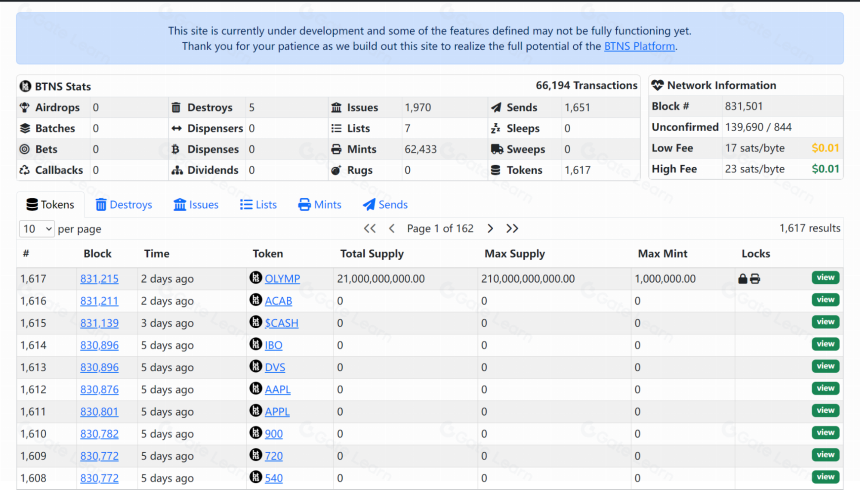Viewport: 860px width, 502px height.
Task: Jump to first page double-chevron
Action: 370,228
